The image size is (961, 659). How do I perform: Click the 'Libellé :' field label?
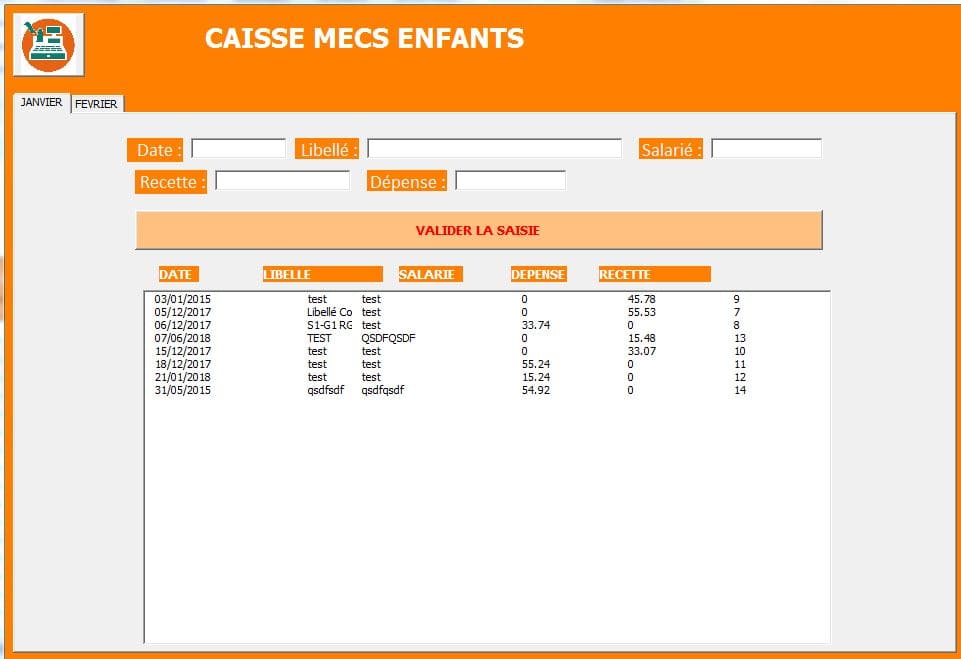(327, 150)
